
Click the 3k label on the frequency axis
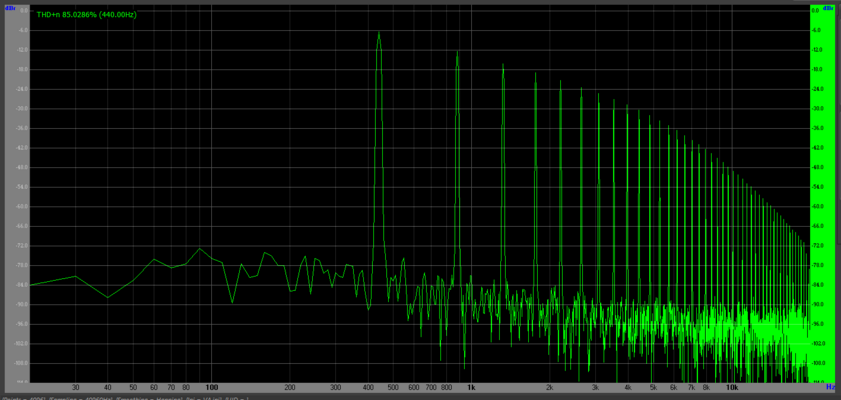pos(596,387)
